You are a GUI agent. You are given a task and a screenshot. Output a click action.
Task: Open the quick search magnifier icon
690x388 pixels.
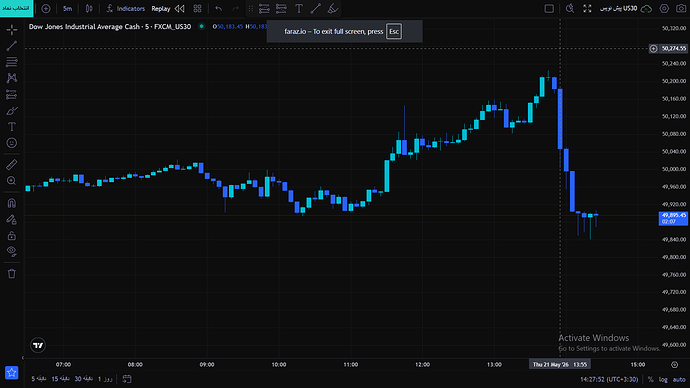pos(570,8)
